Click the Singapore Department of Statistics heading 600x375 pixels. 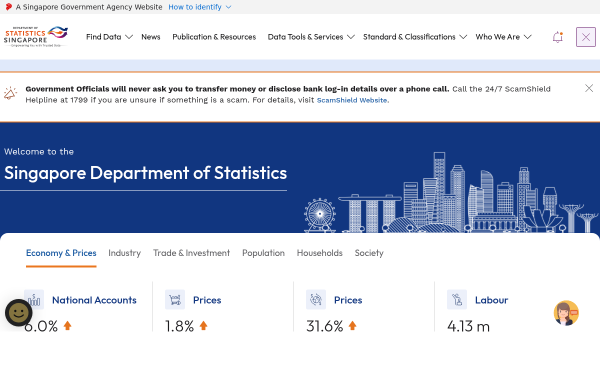145,173
